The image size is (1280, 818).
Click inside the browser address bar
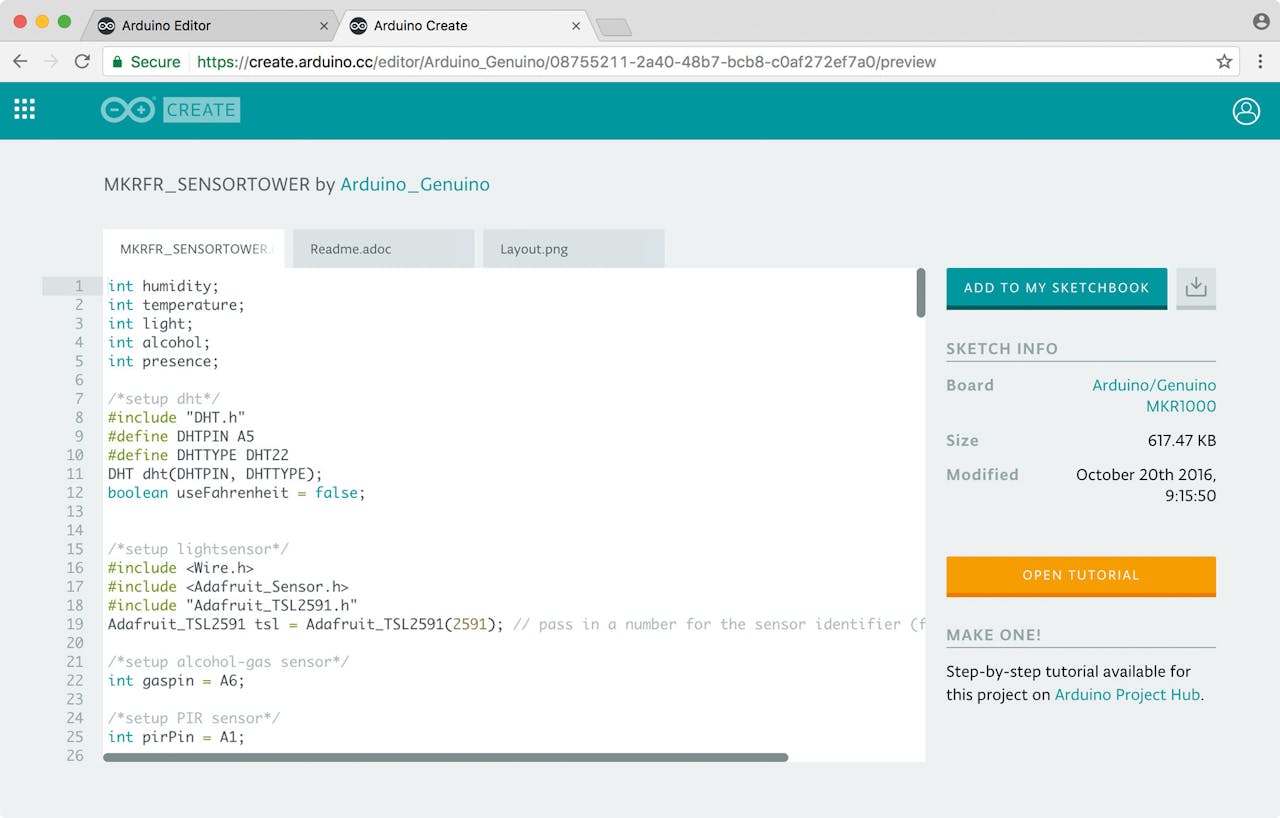click(600, 61)
